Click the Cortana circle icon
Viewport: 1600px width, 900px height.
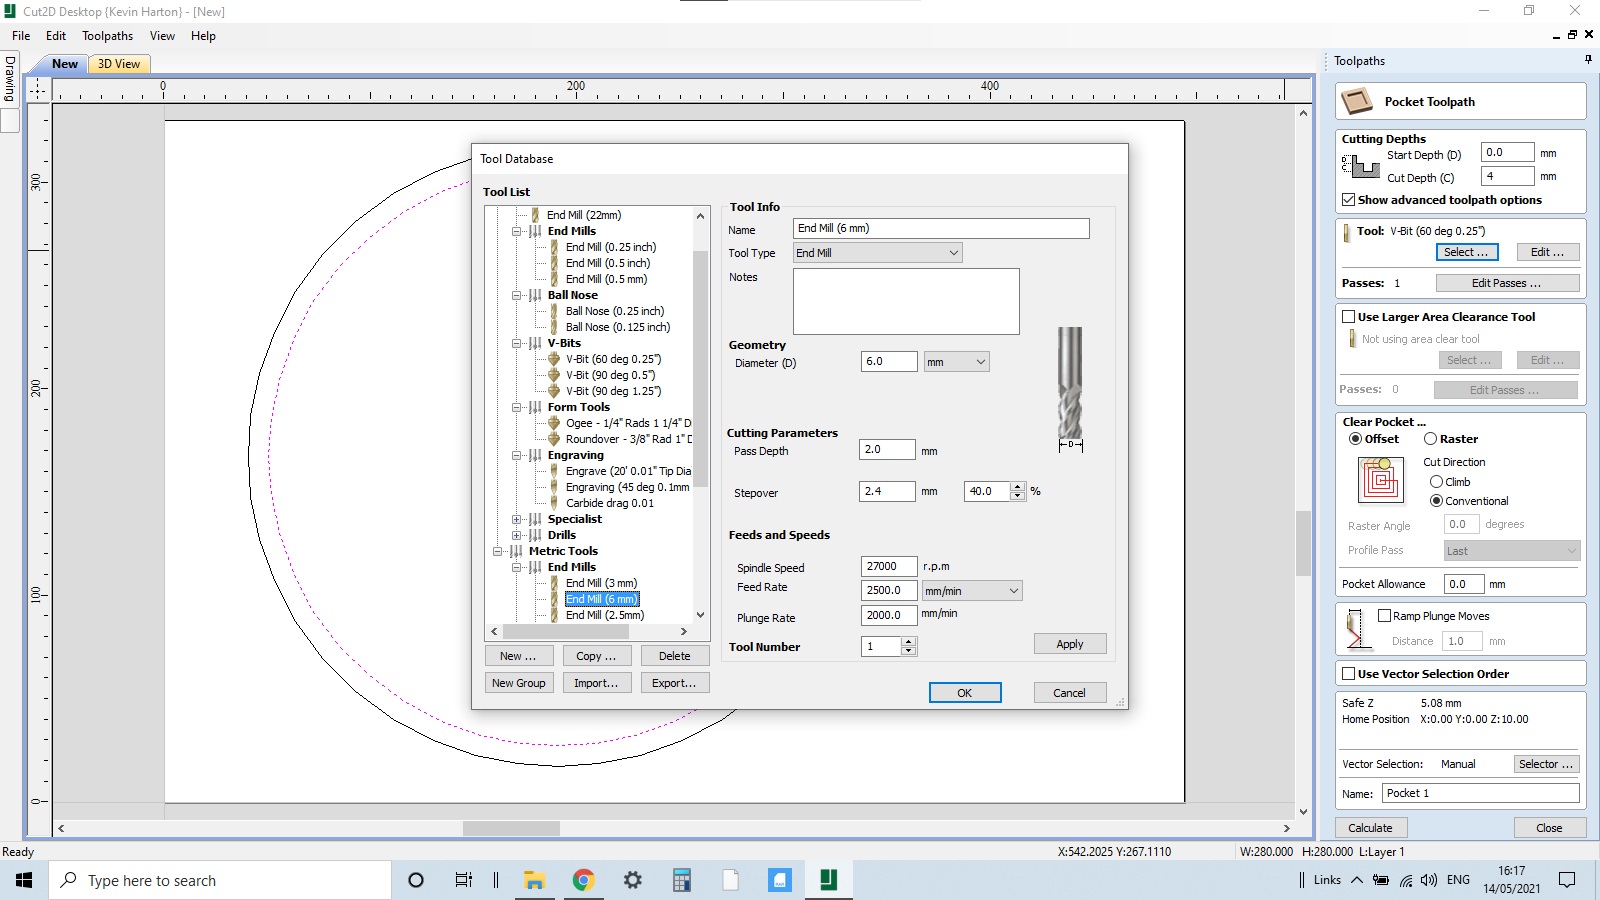pos(416,880)
